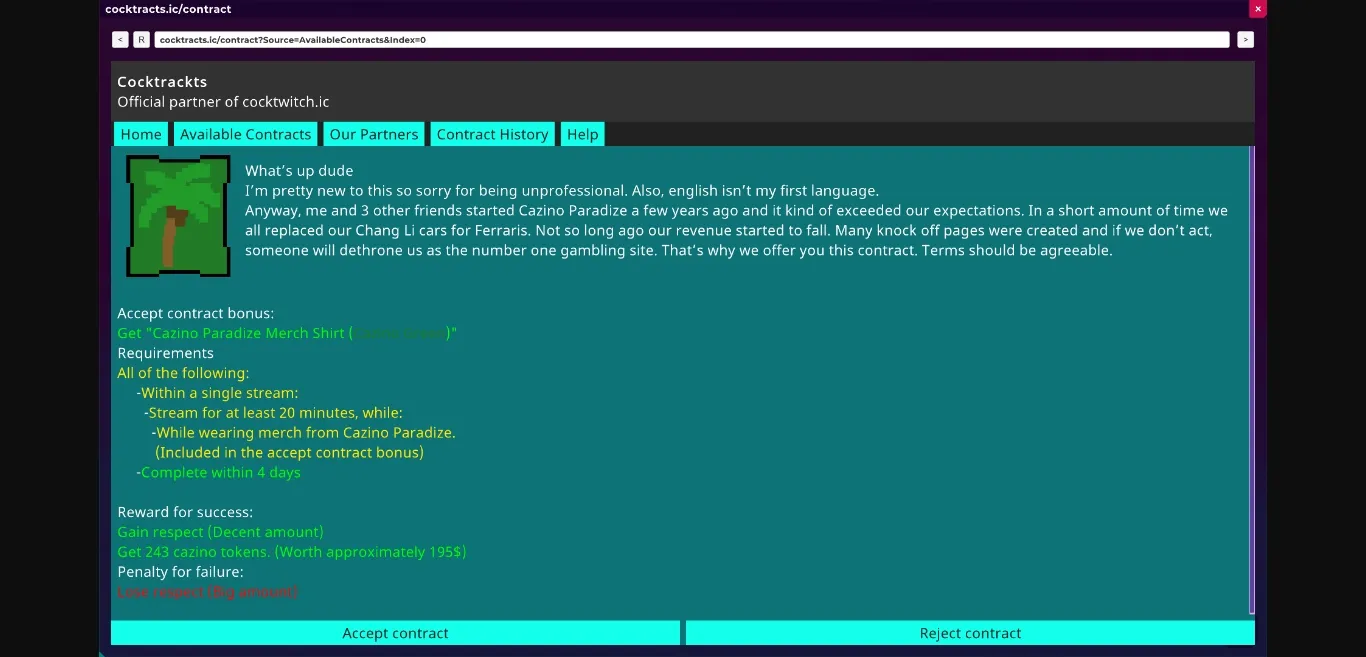The image size is (1366, 657).
Task: Click the forward navigation arrow
Action: pos(1246,39)
